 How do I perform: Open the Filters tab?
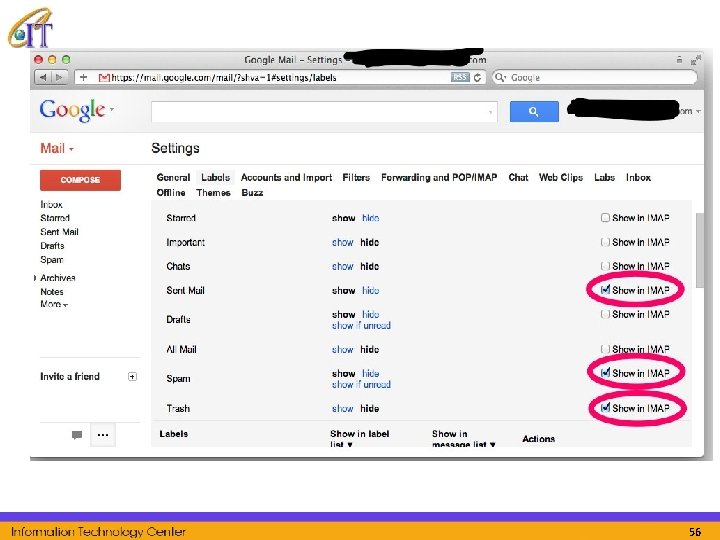pos(356,178)
